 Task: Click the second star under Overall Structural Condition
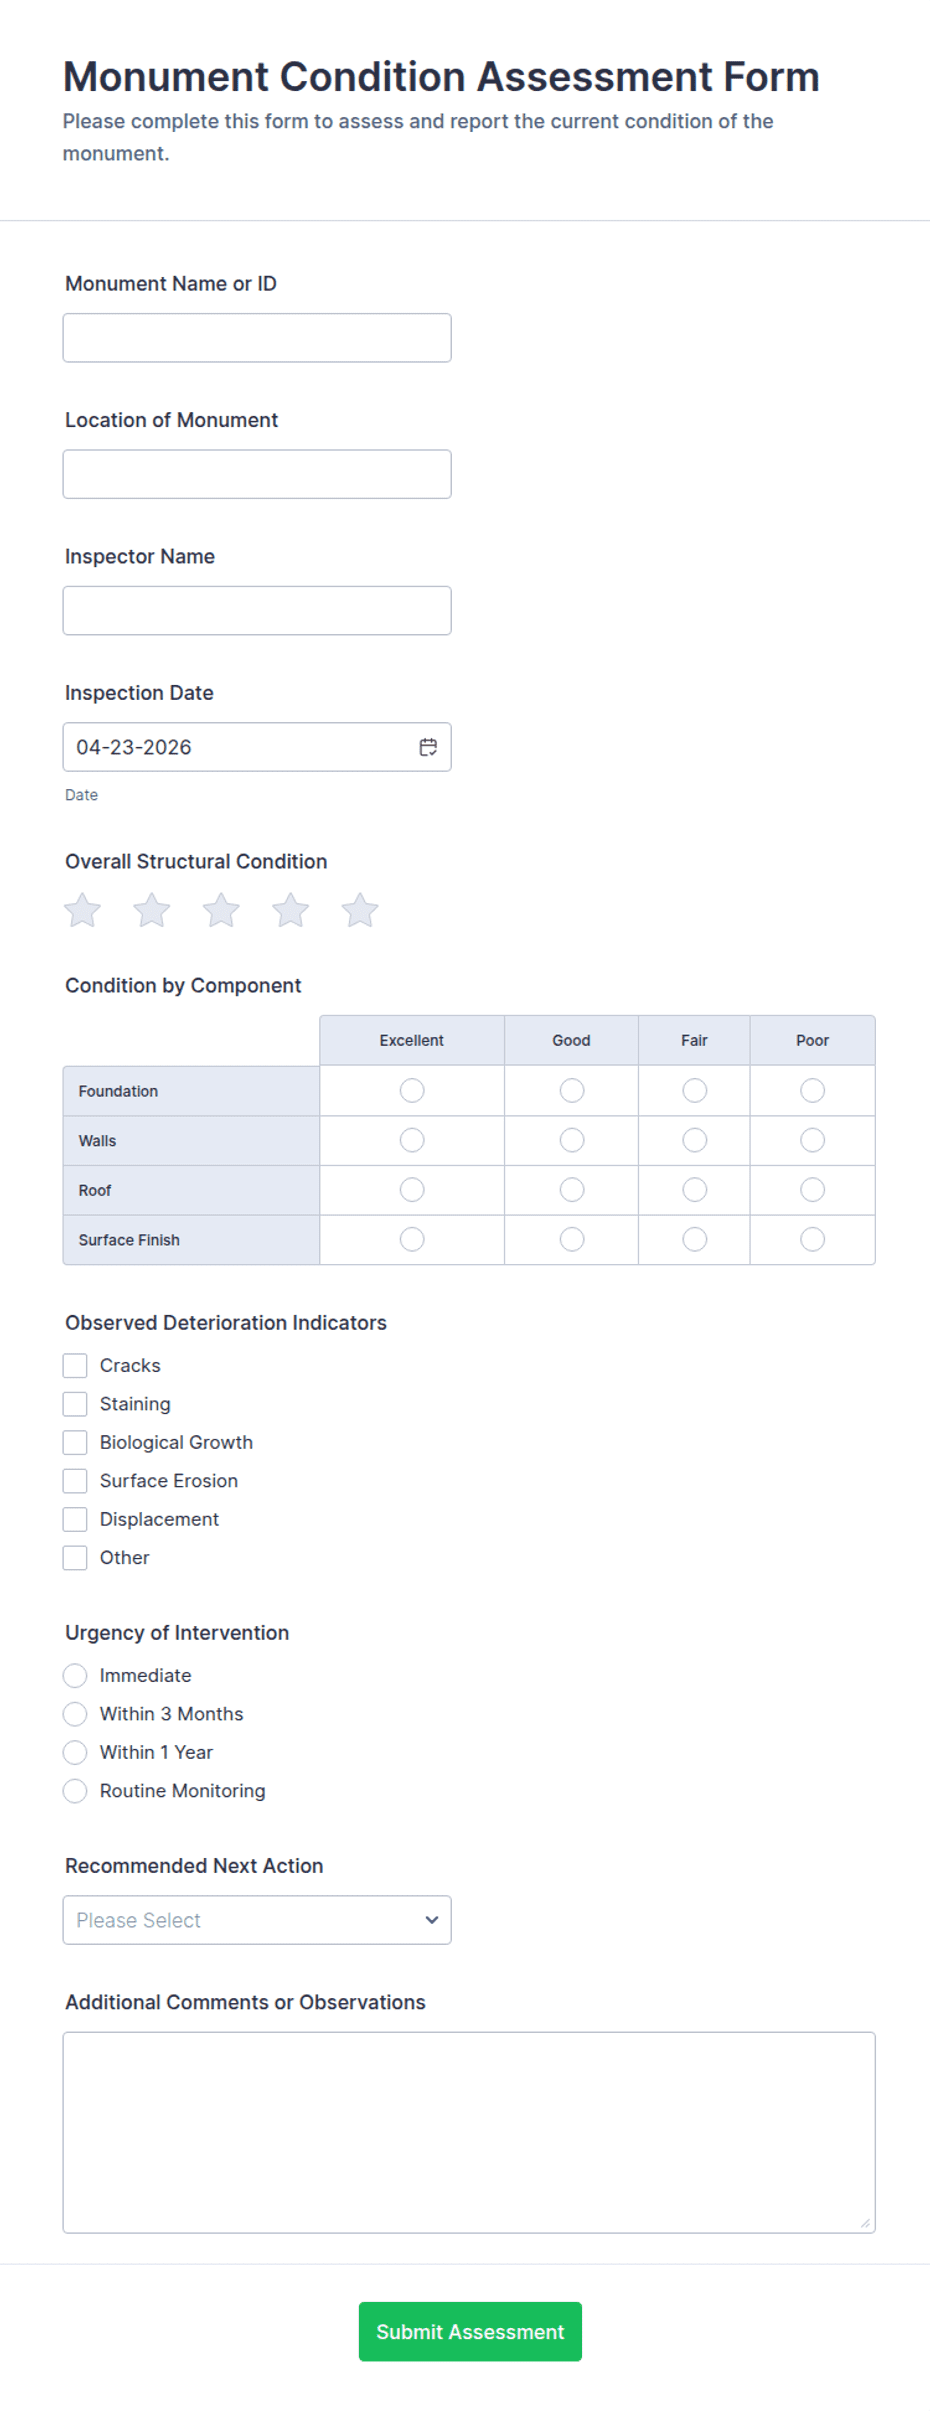pos(152,910)
